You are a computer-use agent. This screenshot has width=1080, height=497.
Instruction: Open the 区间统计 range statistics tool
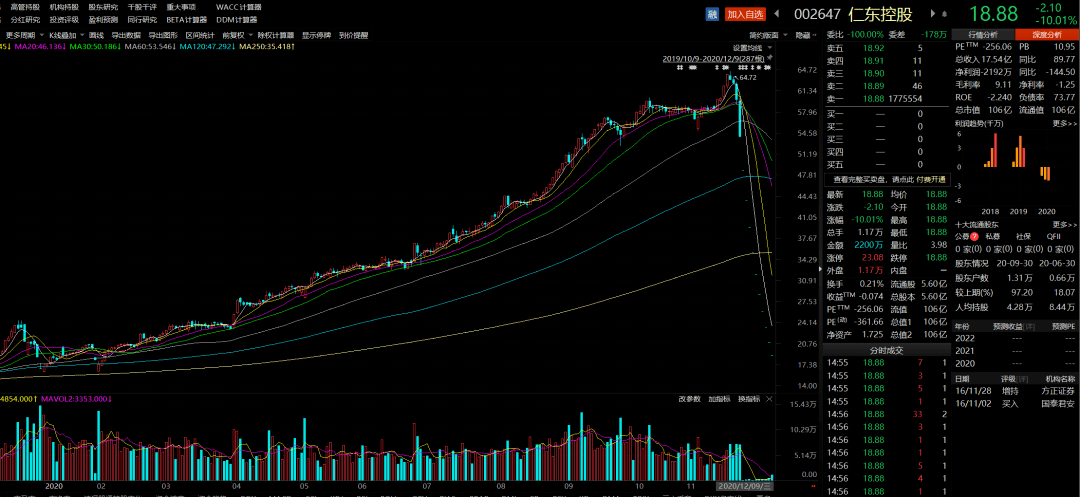pos(198,34)
